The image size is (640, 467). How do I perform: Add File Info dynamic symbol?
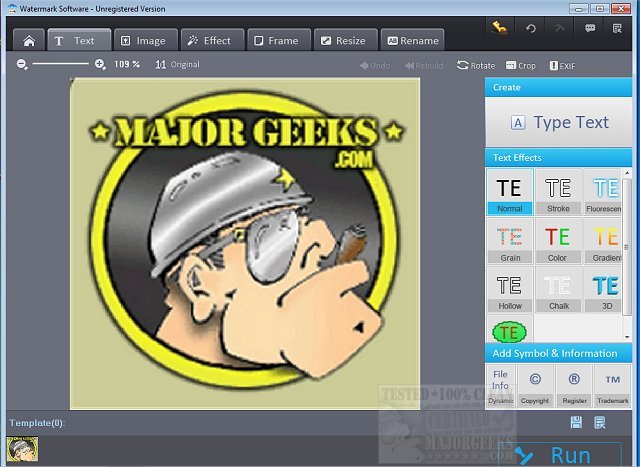coord(500,386)
